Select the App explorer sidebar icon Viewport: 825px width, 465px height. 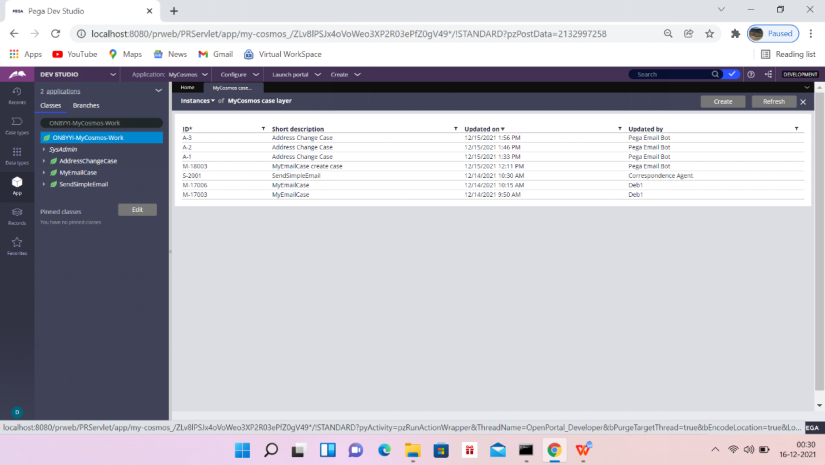click(17, 186)
